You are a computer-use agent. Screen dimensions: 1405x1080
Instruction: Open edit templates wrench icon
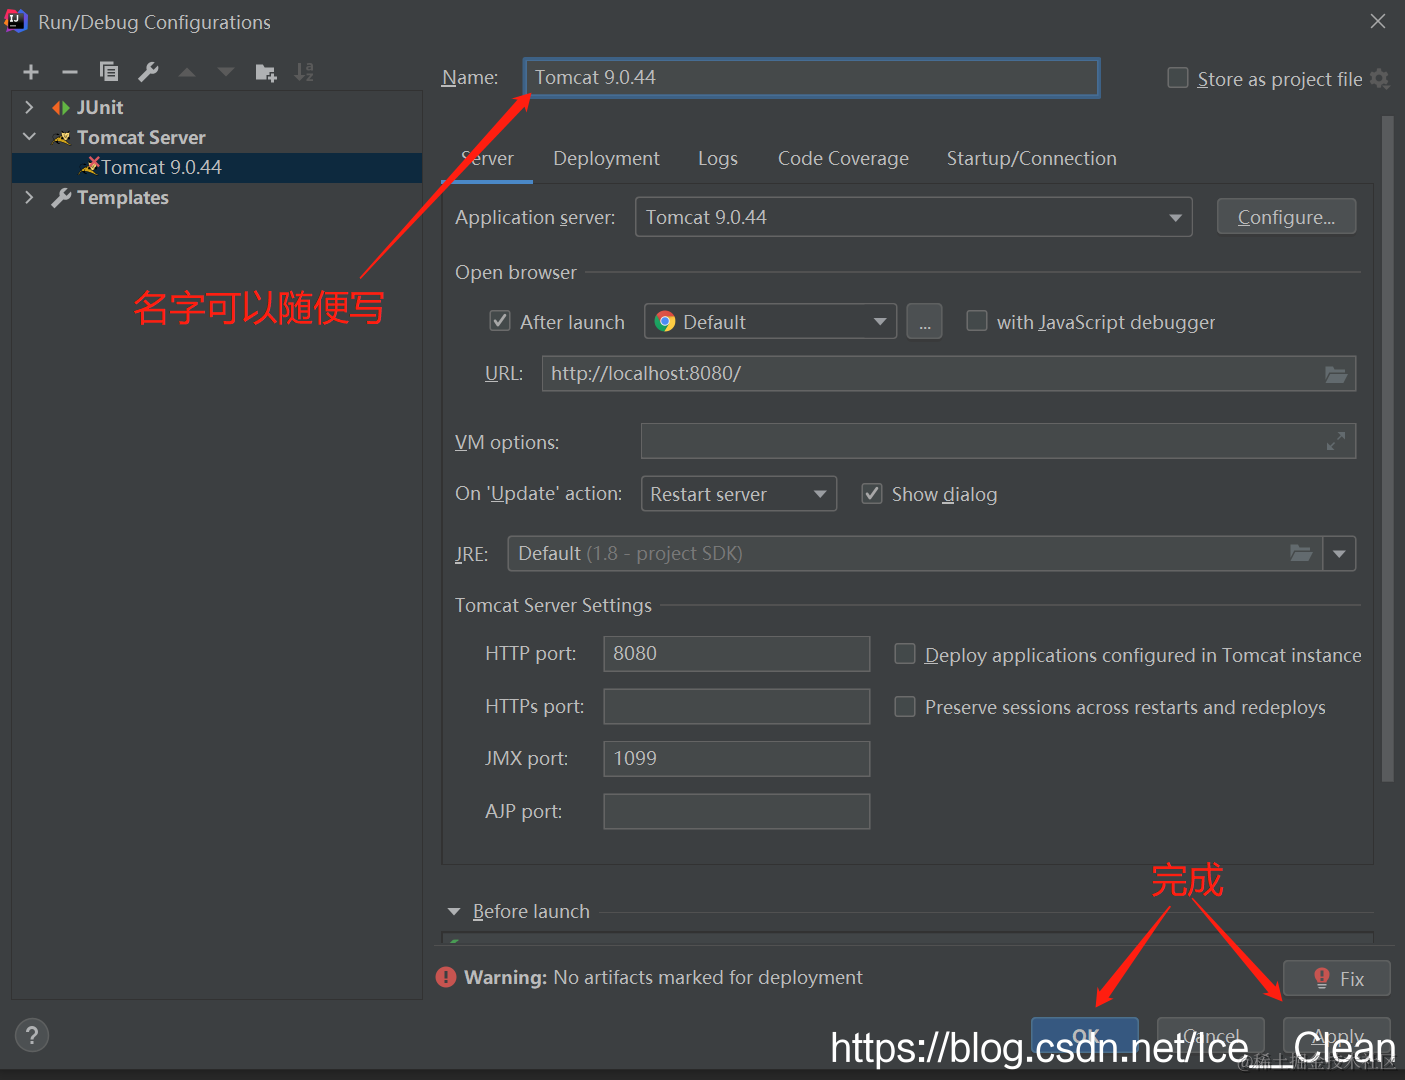tap(148, 72)
